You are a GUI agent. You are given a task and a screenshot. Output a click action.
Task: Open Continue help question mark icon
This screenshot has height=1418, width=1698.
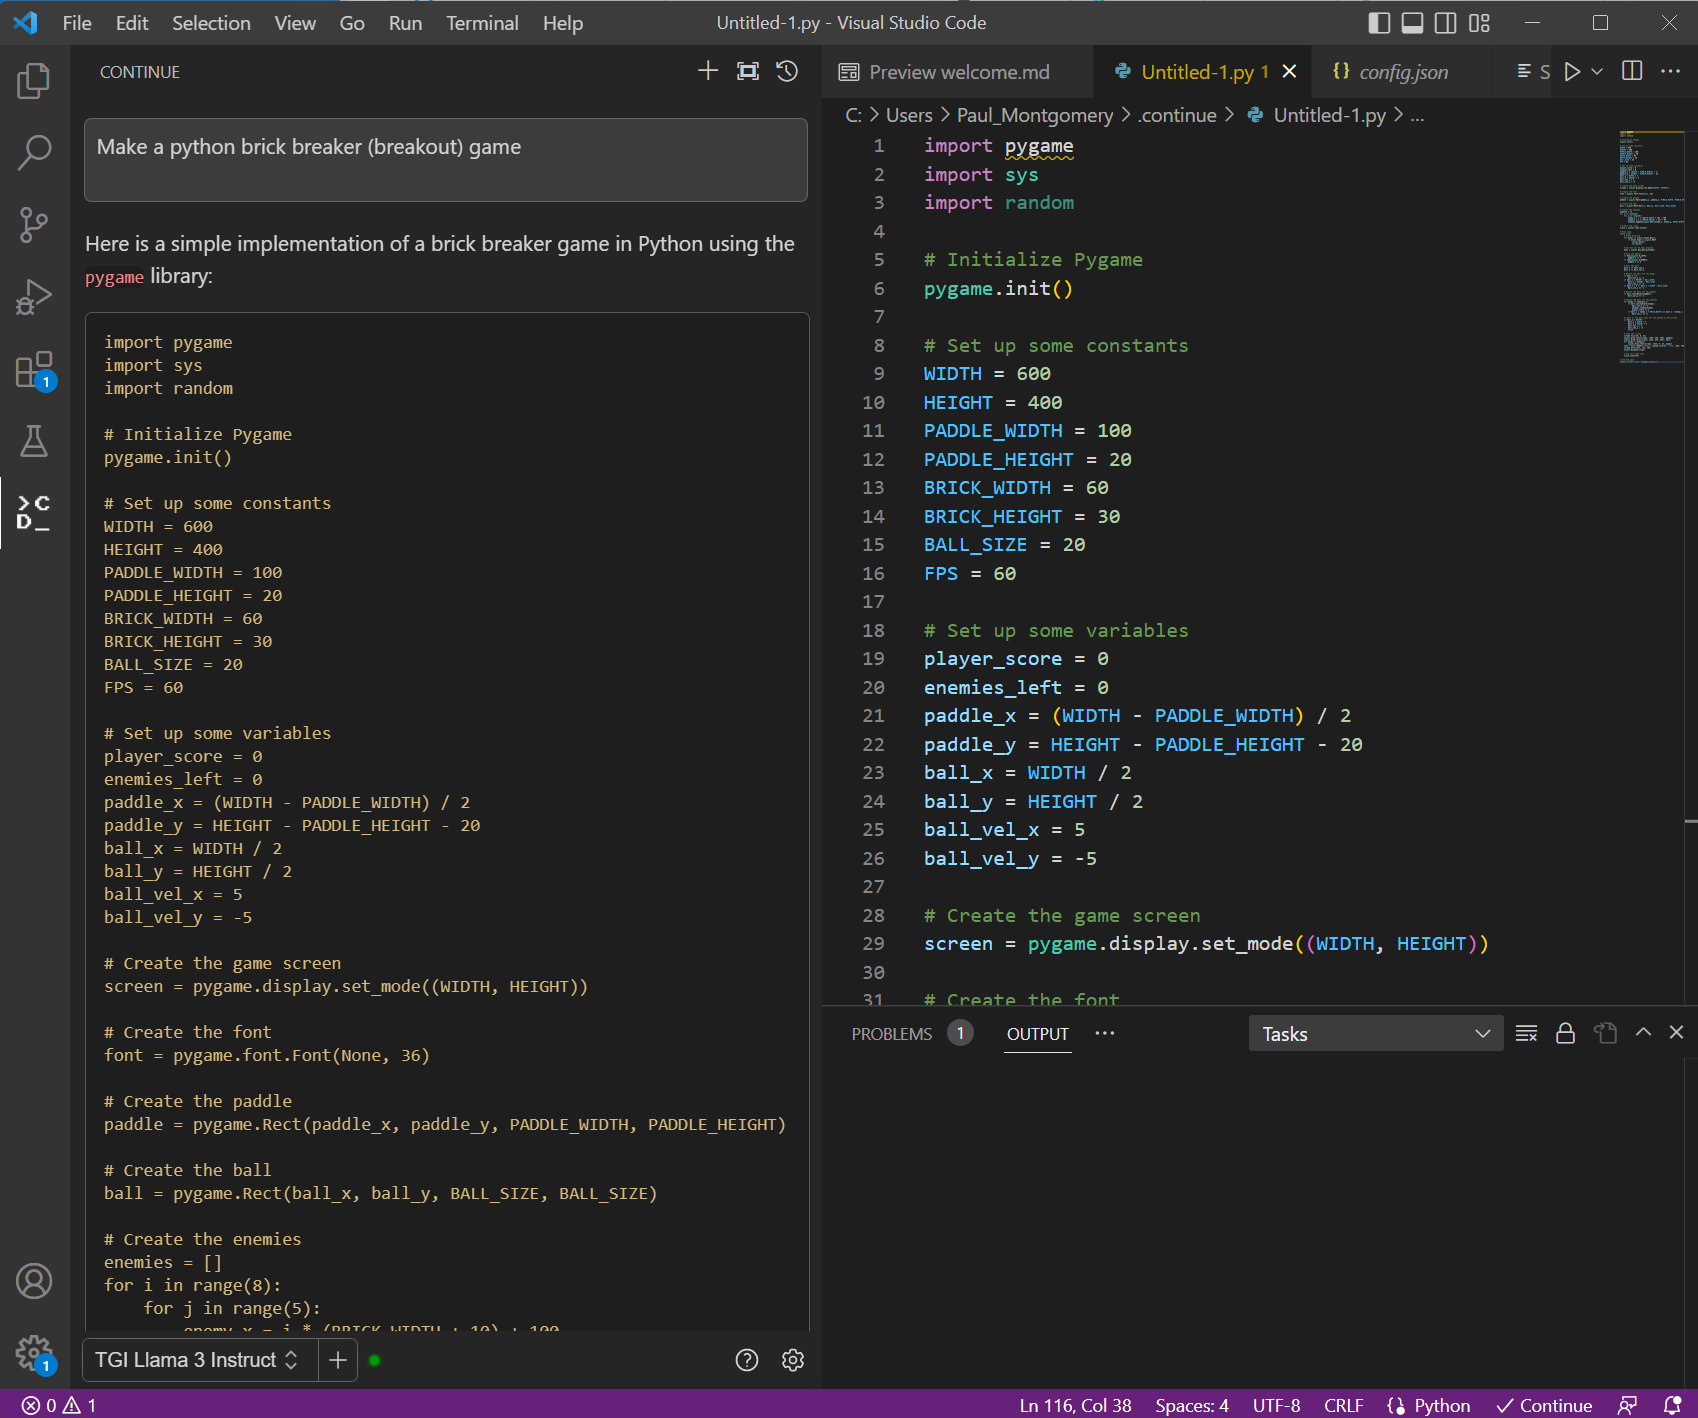pos(747,1360)
